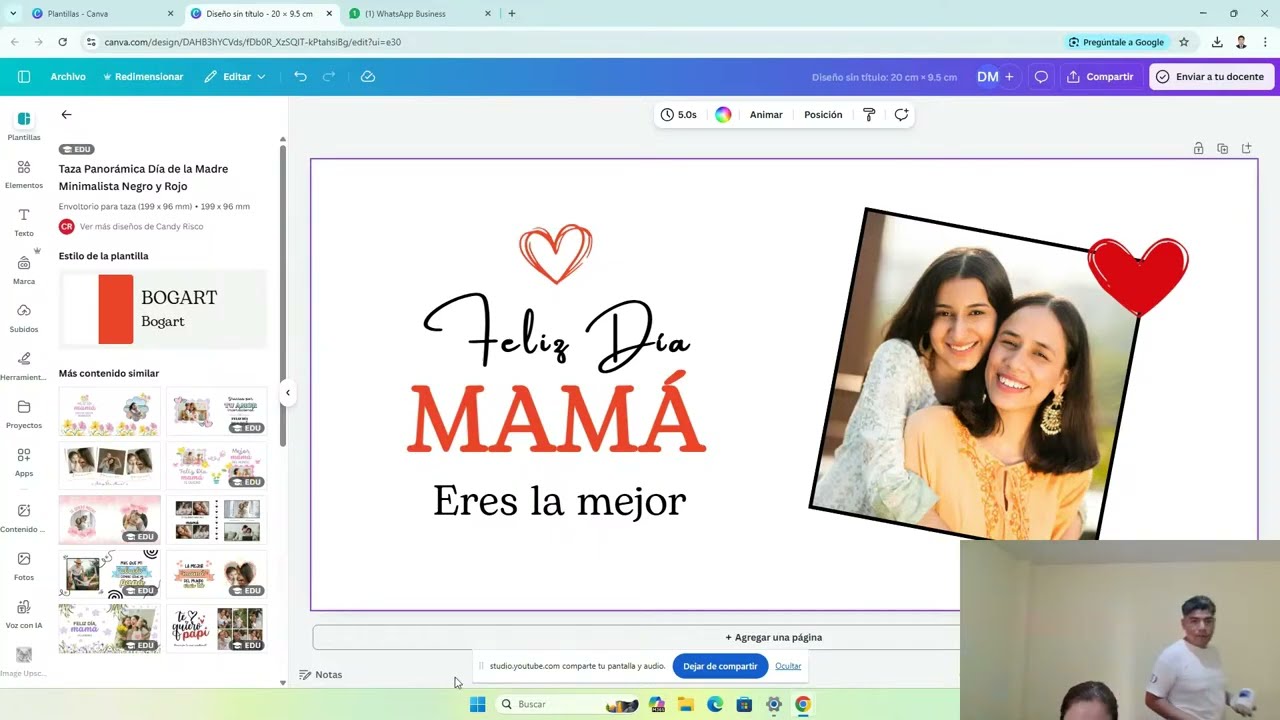1280x720 pixels.
Task: Click the back arrow in template panel
Action: (66, 115)
